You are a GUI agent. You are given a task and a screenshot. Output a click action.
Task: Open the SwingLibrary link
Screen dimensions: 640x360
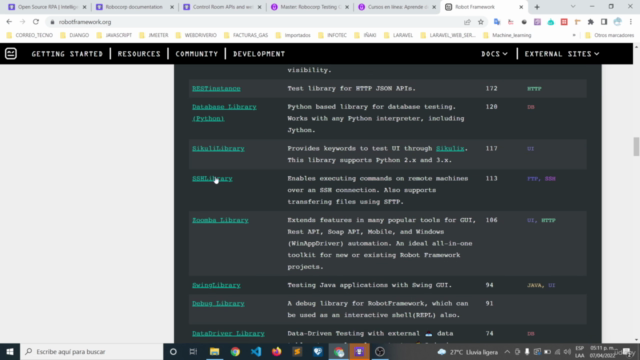216,285
